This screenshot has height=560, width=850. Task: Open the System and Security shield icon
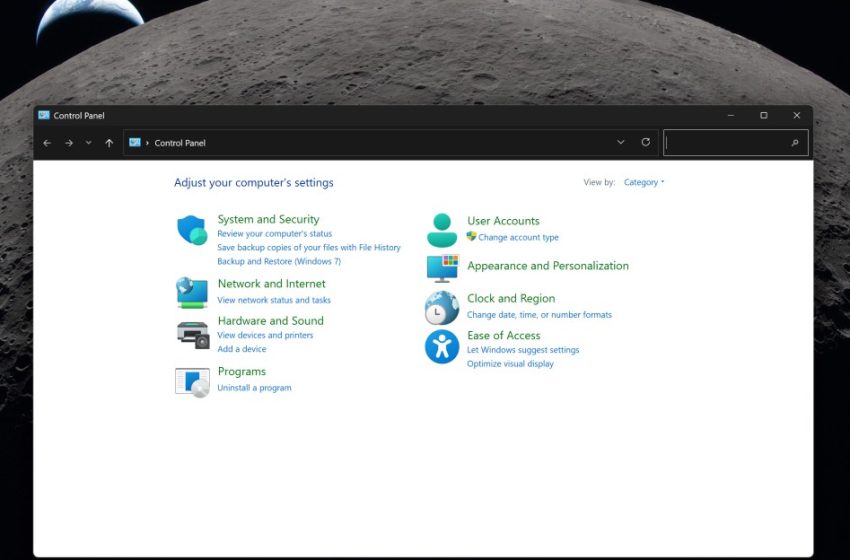point(192,230)
